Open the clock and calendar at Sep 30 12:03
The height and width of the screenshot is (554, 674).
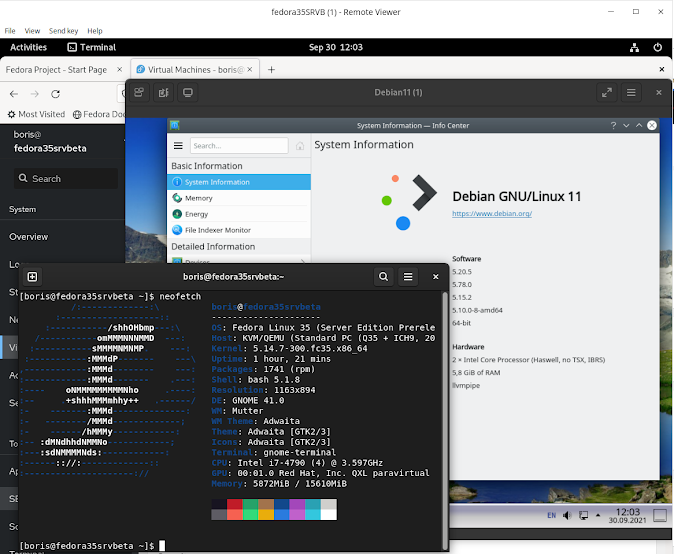tap(336, 47)
